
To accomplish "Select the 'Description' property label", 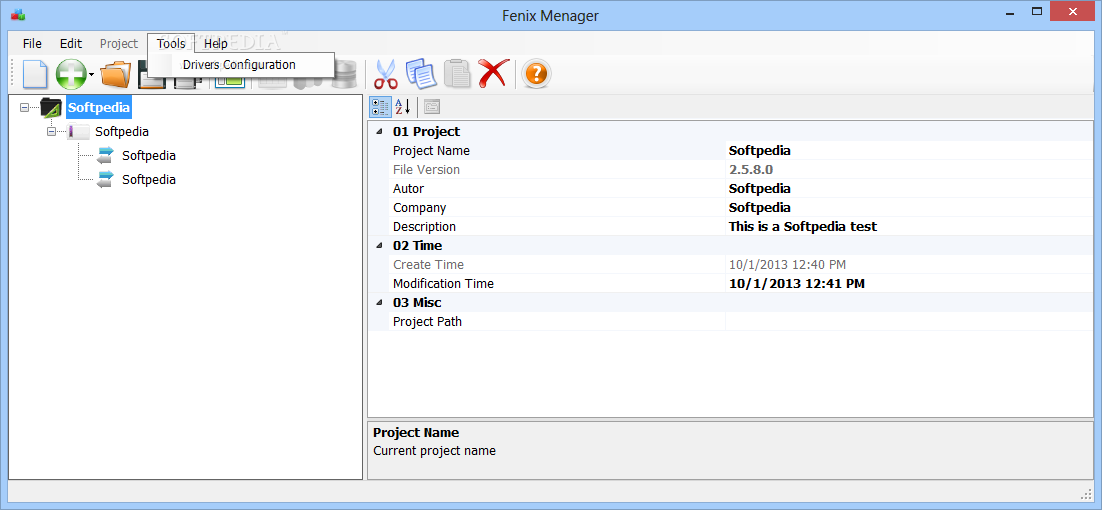I will 424,226.
